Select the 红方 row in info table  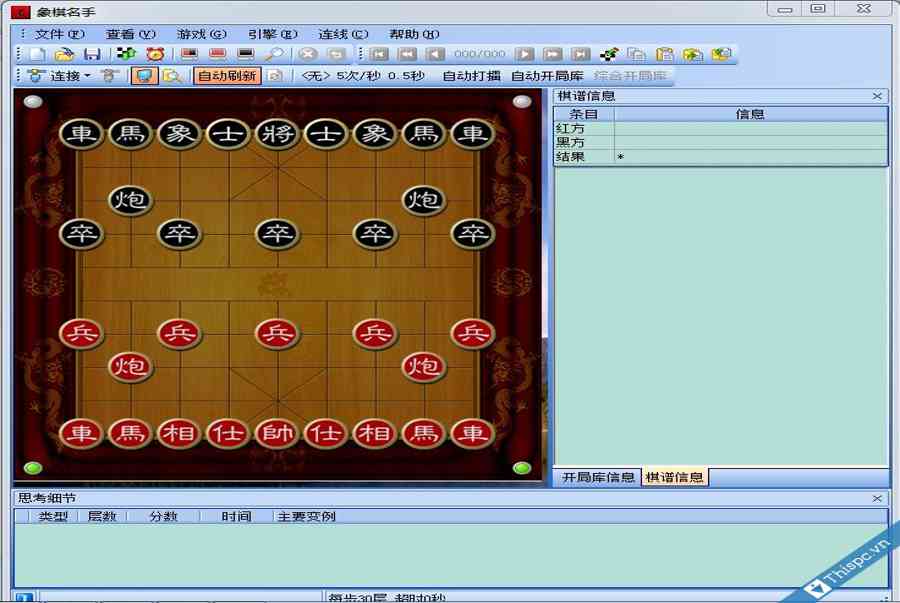[x=720, y=129]
